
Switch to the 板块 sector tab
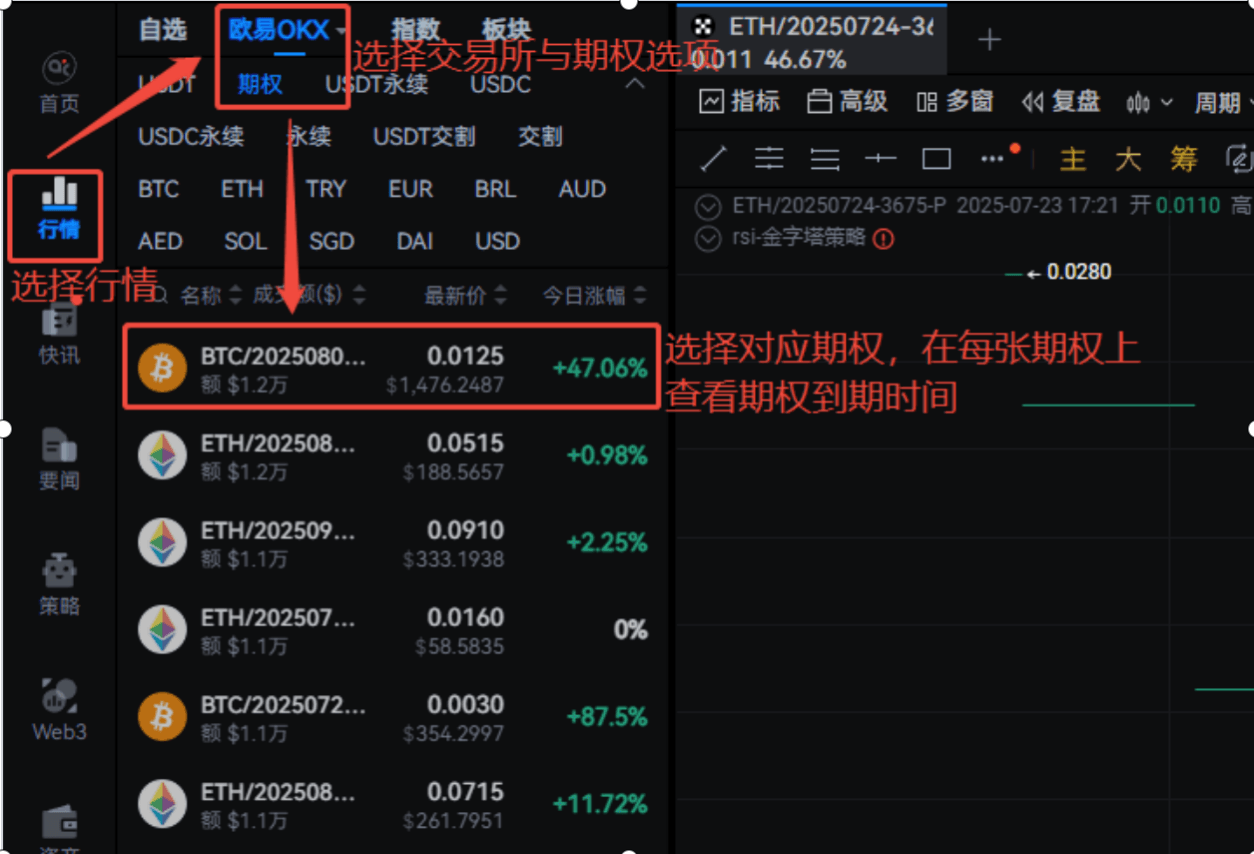coord(506,30)
